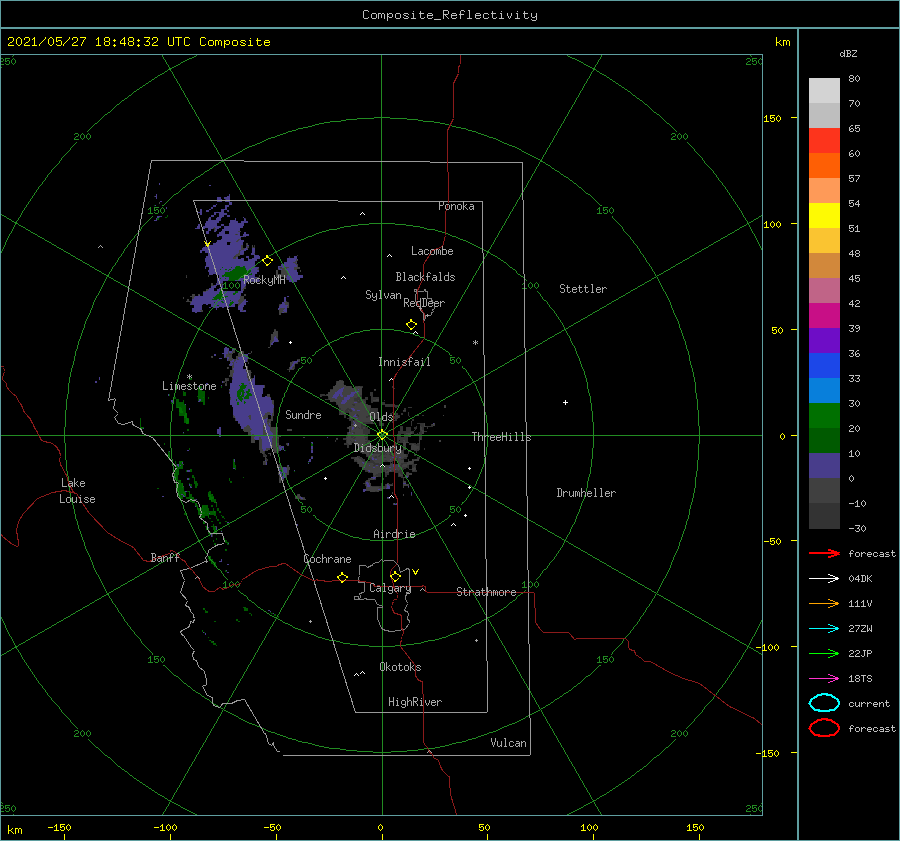The width and height of the screenshot is (900, 841).
Task: Click the ThreeHills label
Action: tap(502, 437)
